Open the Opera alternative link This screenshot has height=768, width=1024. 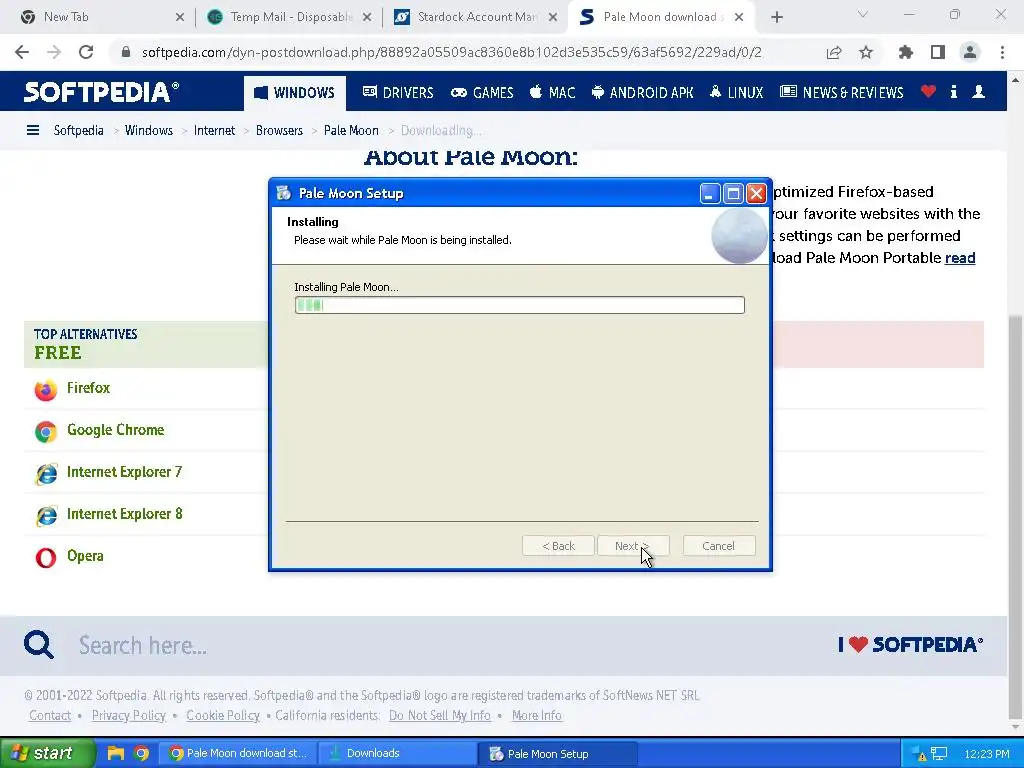(x=85, y=556)
